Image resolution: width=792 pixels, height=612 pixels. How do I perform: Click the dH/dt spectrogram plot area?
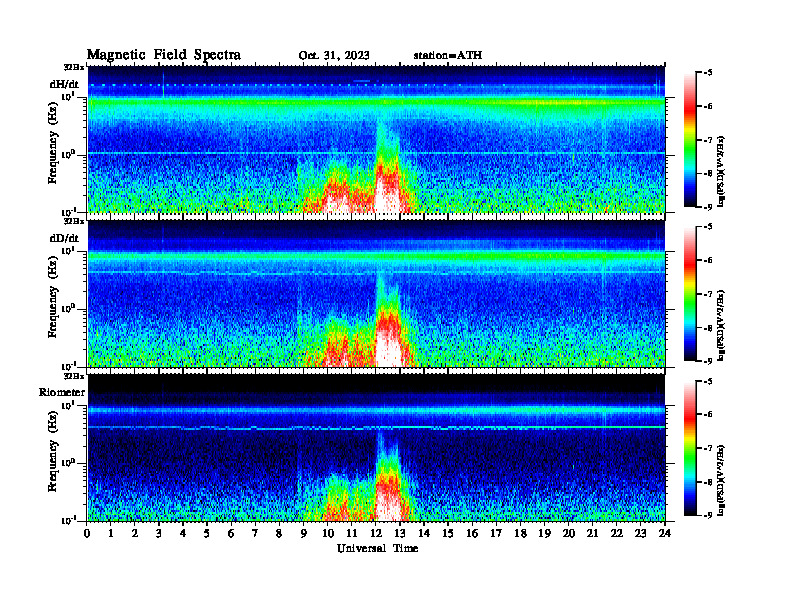point(376,139)
